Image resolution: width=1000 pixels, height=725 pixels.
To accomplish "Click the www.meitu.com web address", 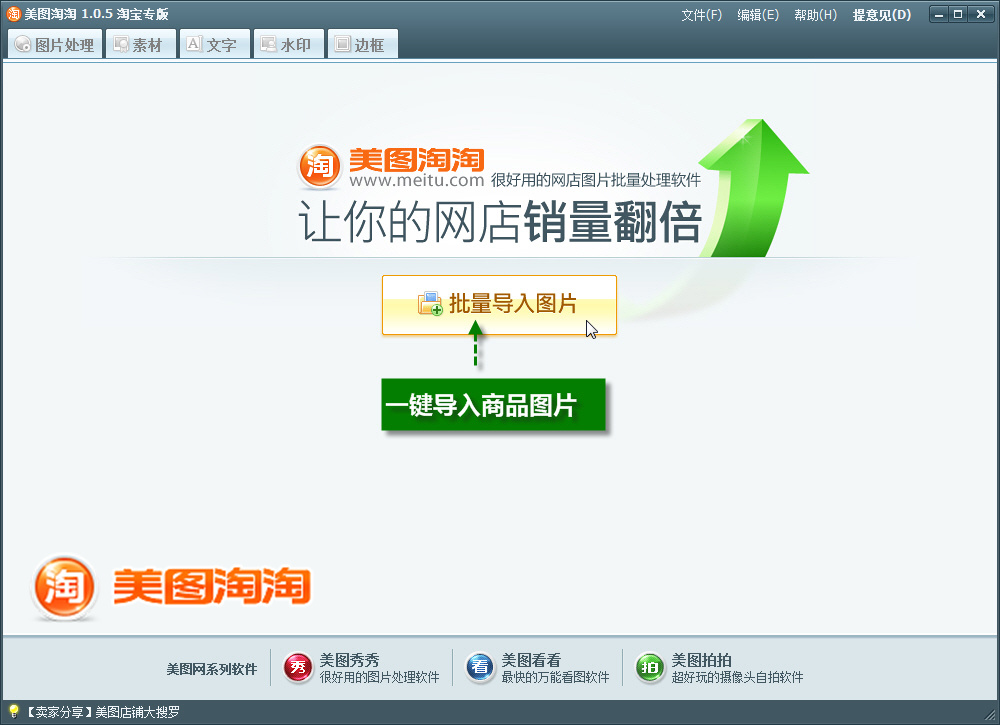I will tap(416, 180).
